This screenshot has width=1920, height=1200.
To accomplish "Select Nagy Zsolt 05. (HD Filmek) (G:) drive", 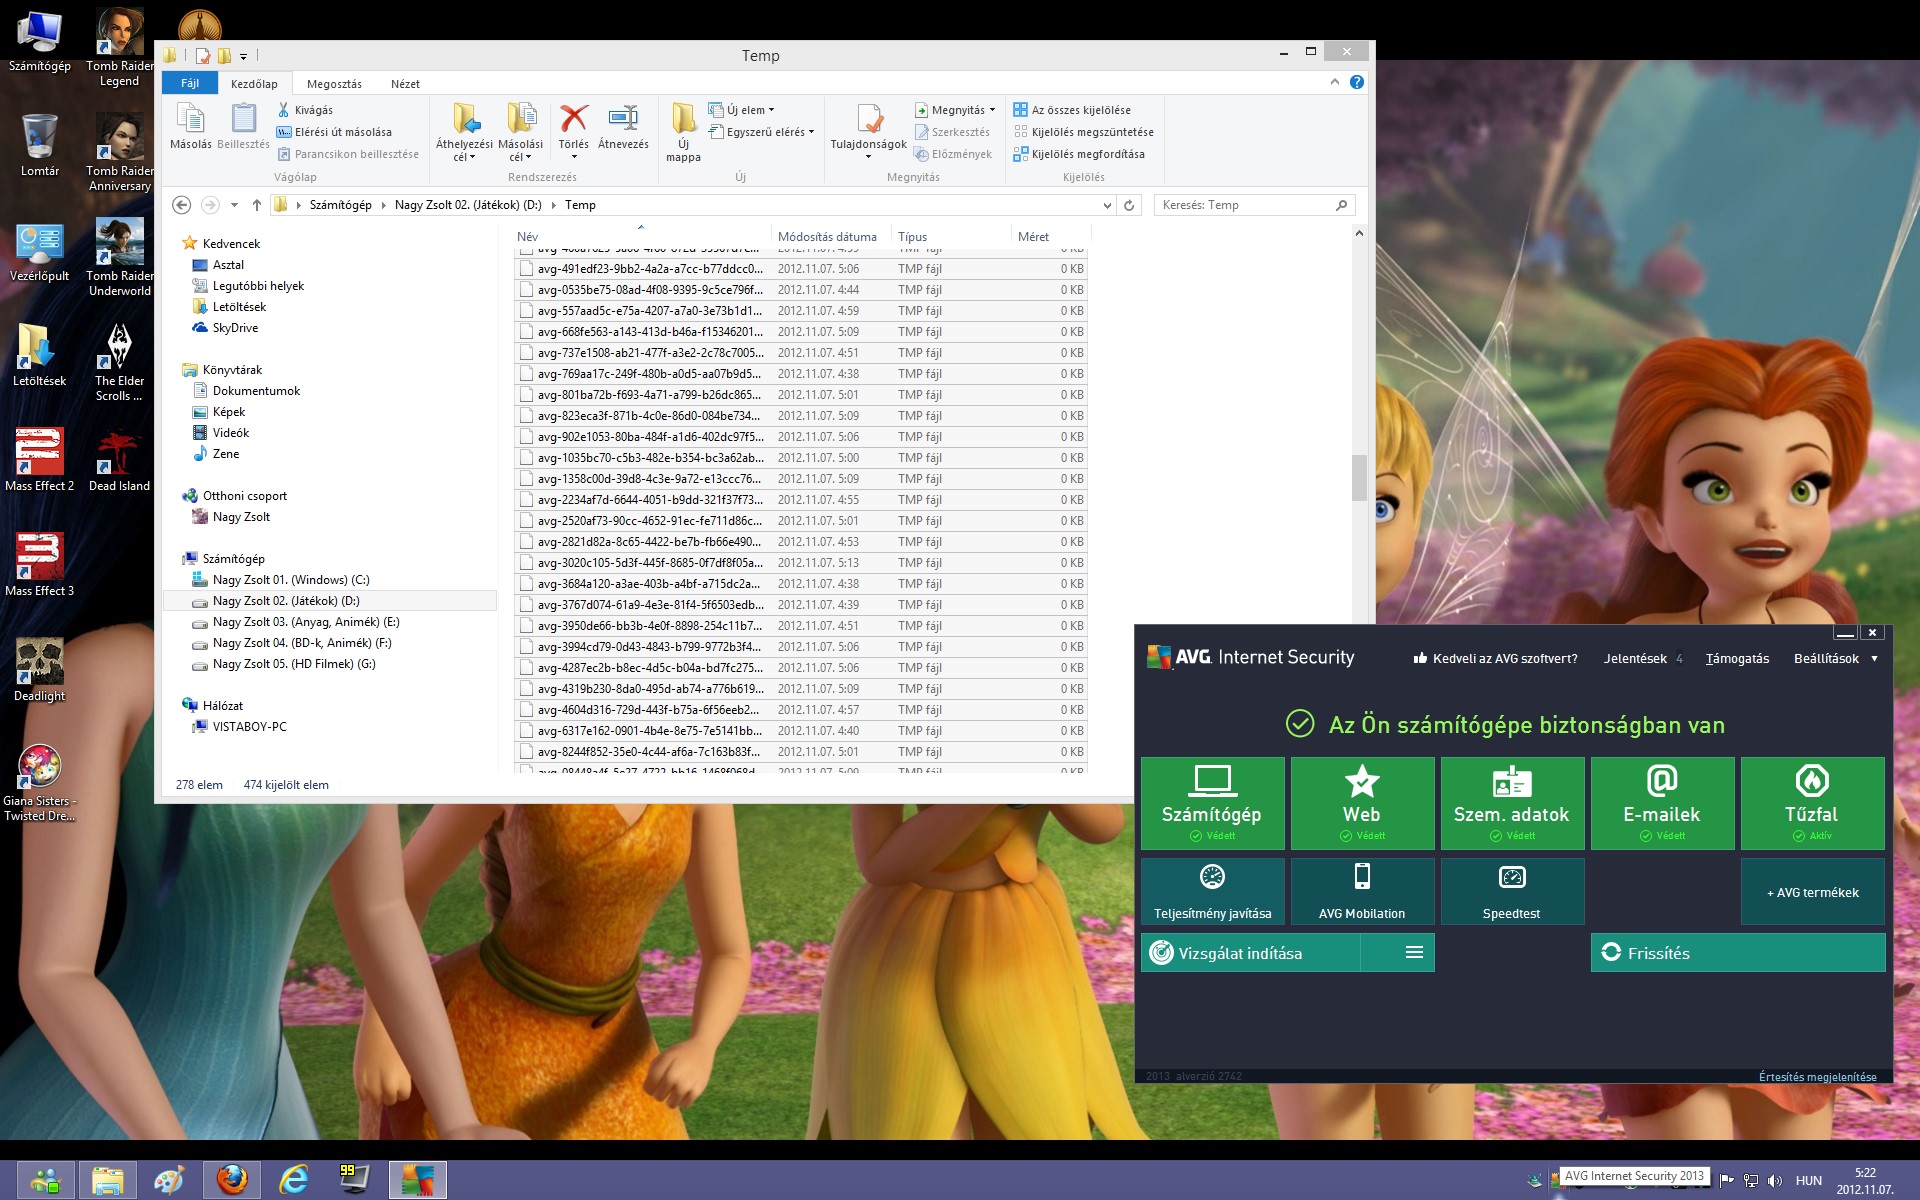I will tap(294, 664).
